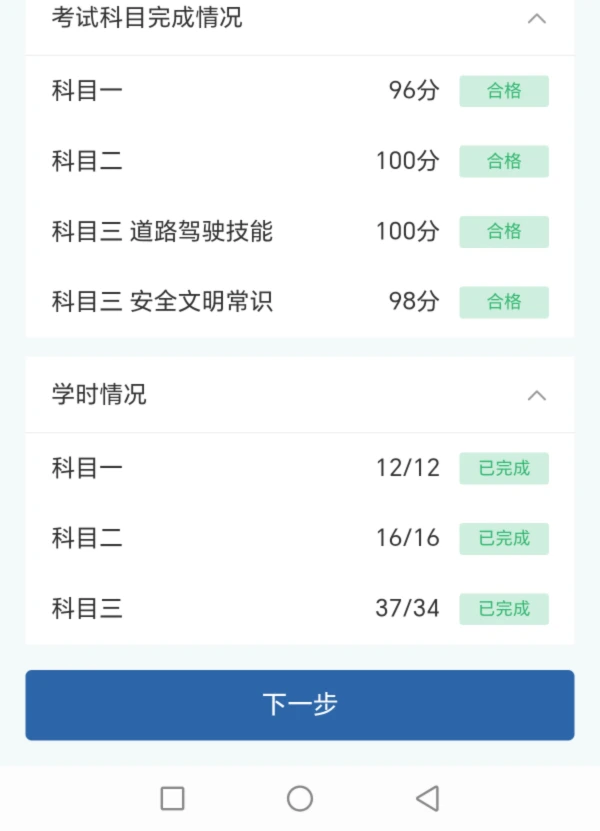Image resolution: width=600 pixels, height=831 pixels.
Task: Tap 已完成 badge next to 16/16
Action: (504, 538)
